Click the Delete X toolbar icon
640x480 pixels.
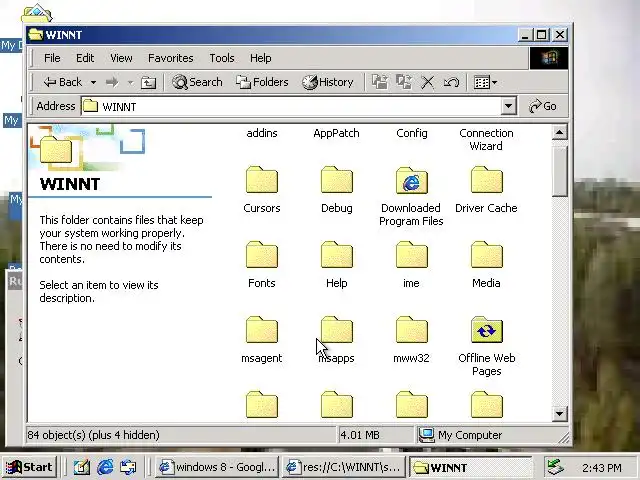(x=427, y=82)
